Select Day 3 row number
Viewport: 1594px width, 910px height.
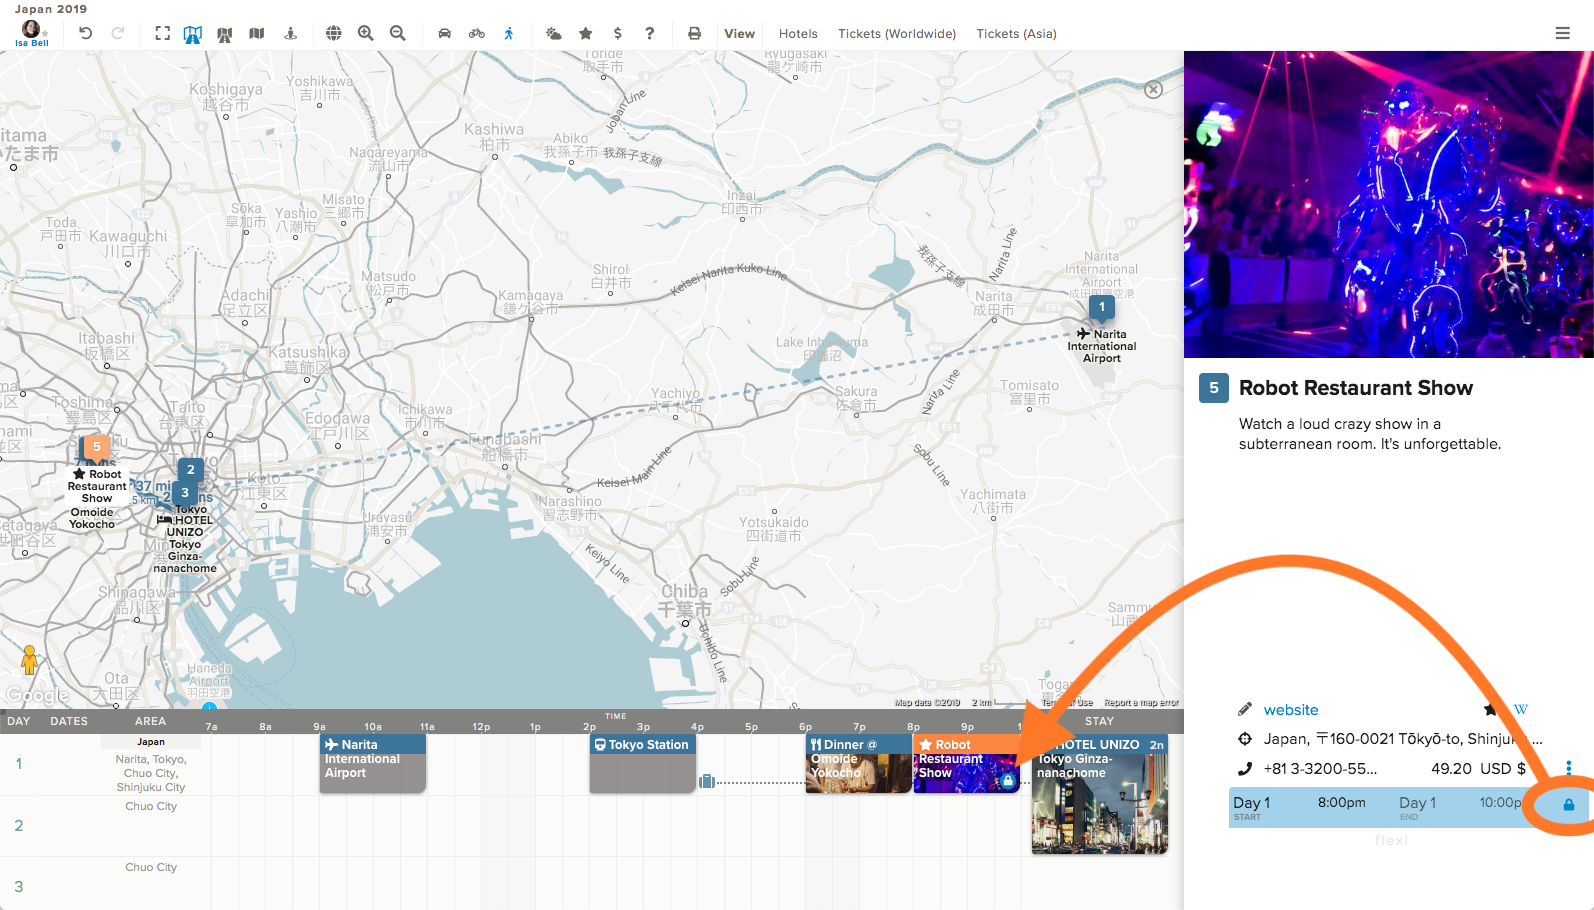click(x=18, y=886)
